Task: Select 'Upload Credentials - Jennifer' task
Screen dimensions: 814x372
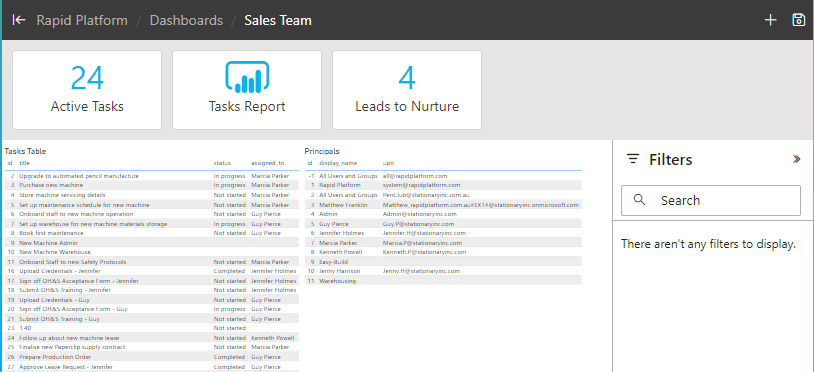Action: pos(152,271)
